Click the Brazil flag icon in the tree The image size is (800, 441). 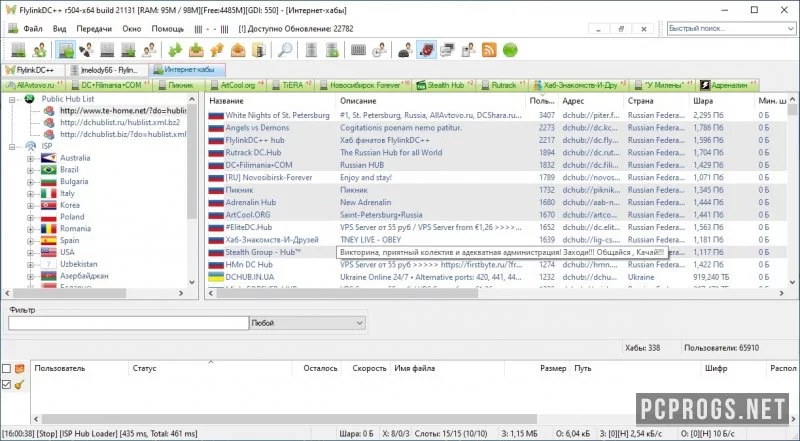tap(48, 169)
